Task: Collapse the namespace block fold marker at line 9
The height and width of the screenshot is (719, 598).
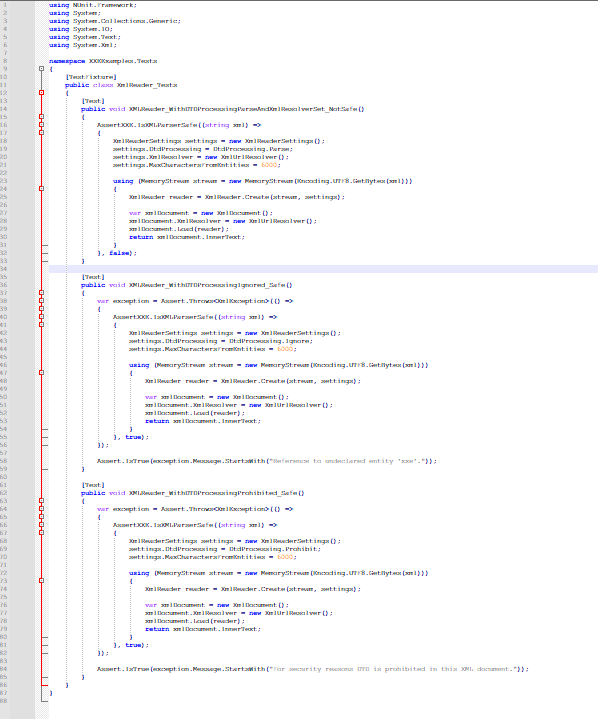Action: click(41, 69)
